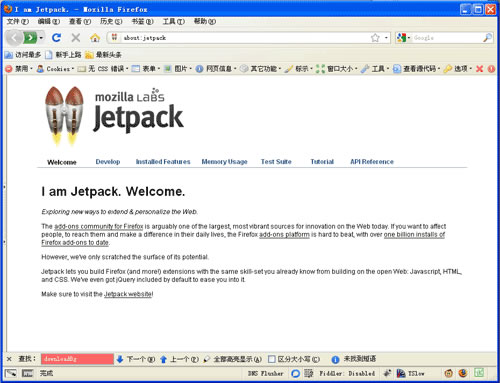Expand the 表单 forms dropdown
This screenshot has height=383, width=500.
[146, 69]
